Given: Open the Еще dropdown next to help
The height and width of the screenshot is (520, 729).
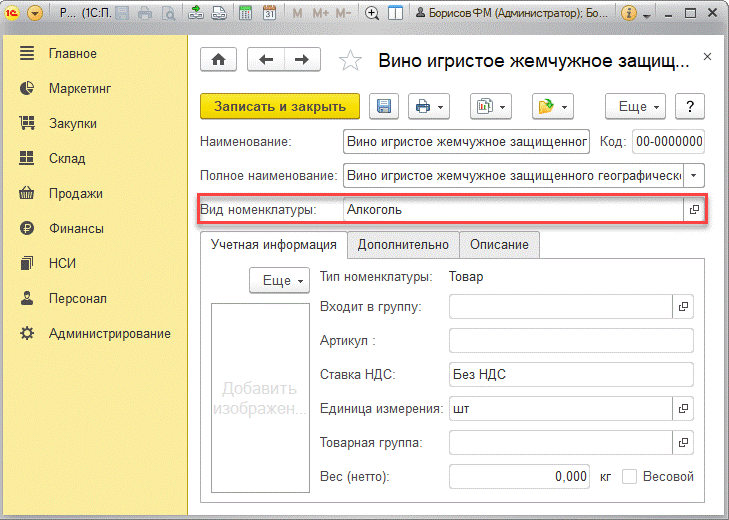Looking at the screenshot, I should point(636,106).
